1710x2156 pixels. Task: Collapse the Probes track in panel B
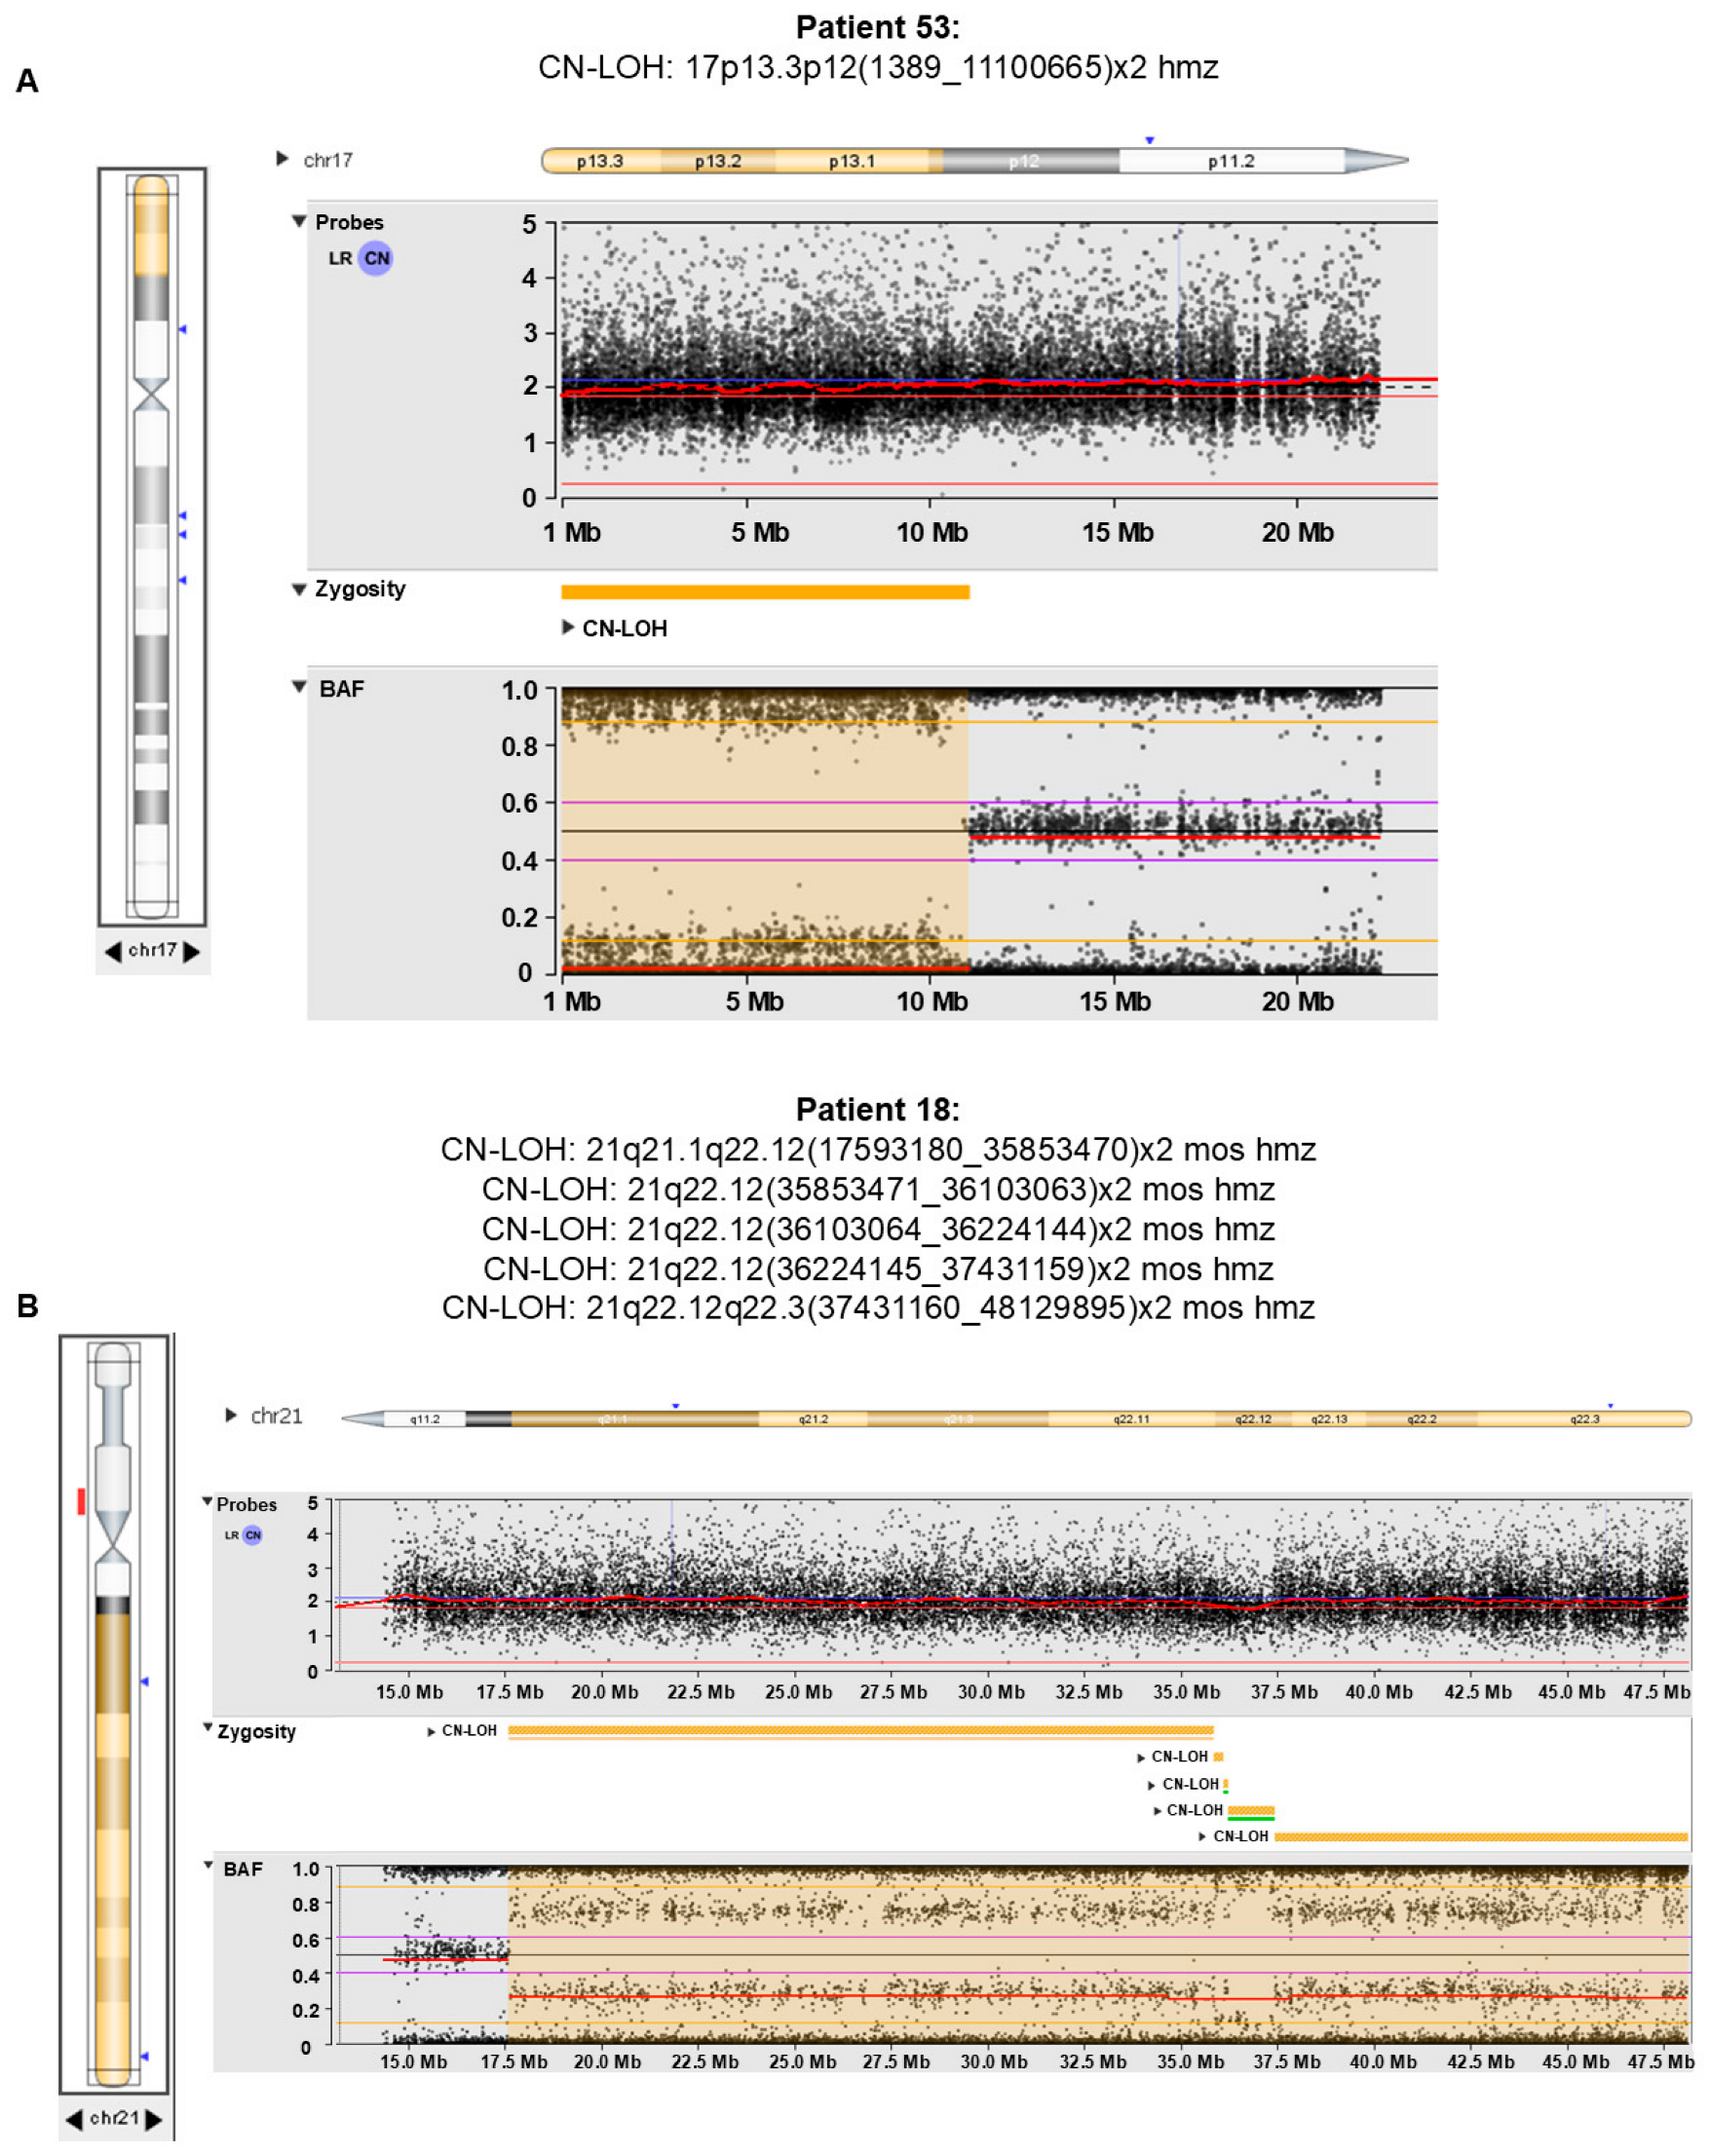click(207, 1501)
